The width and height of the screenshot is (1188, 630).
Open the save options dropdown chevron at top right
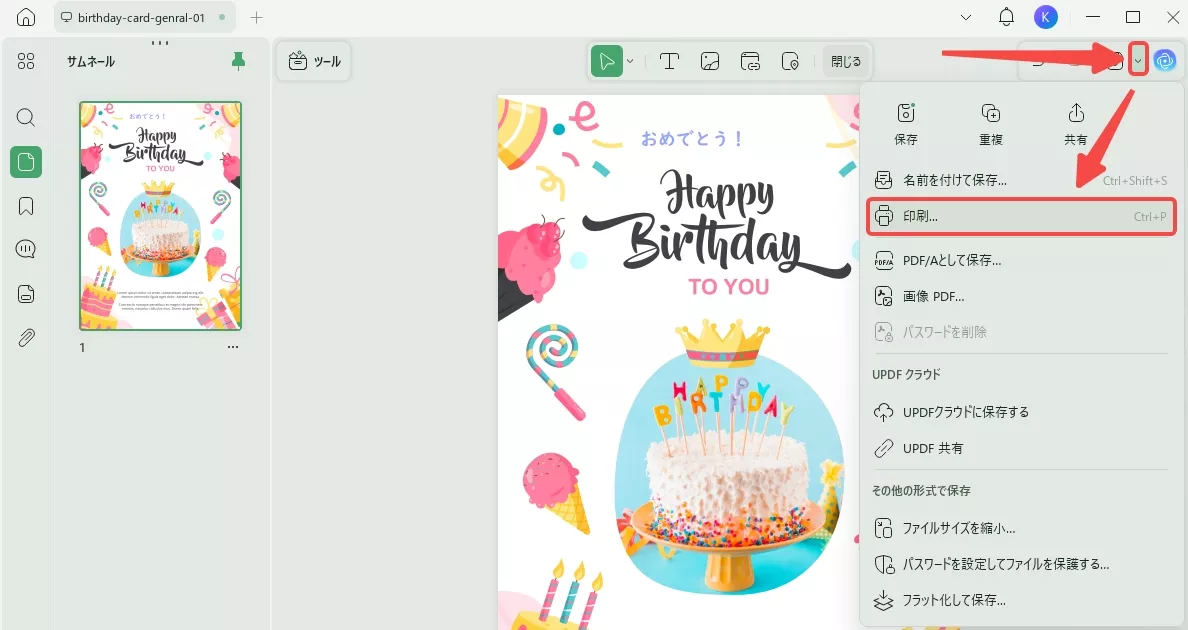1137,60
